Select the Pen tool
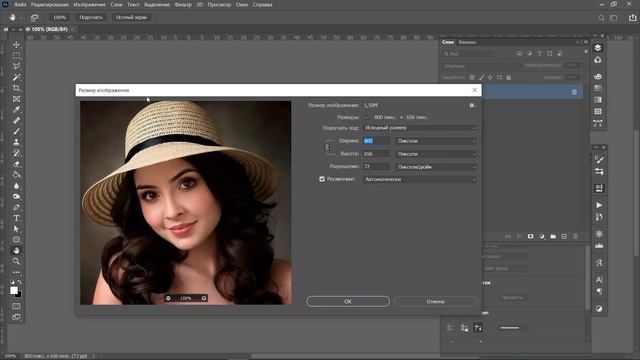Image resolution: width=640 pixels, height=360 pixels. [x=16, y=207]
